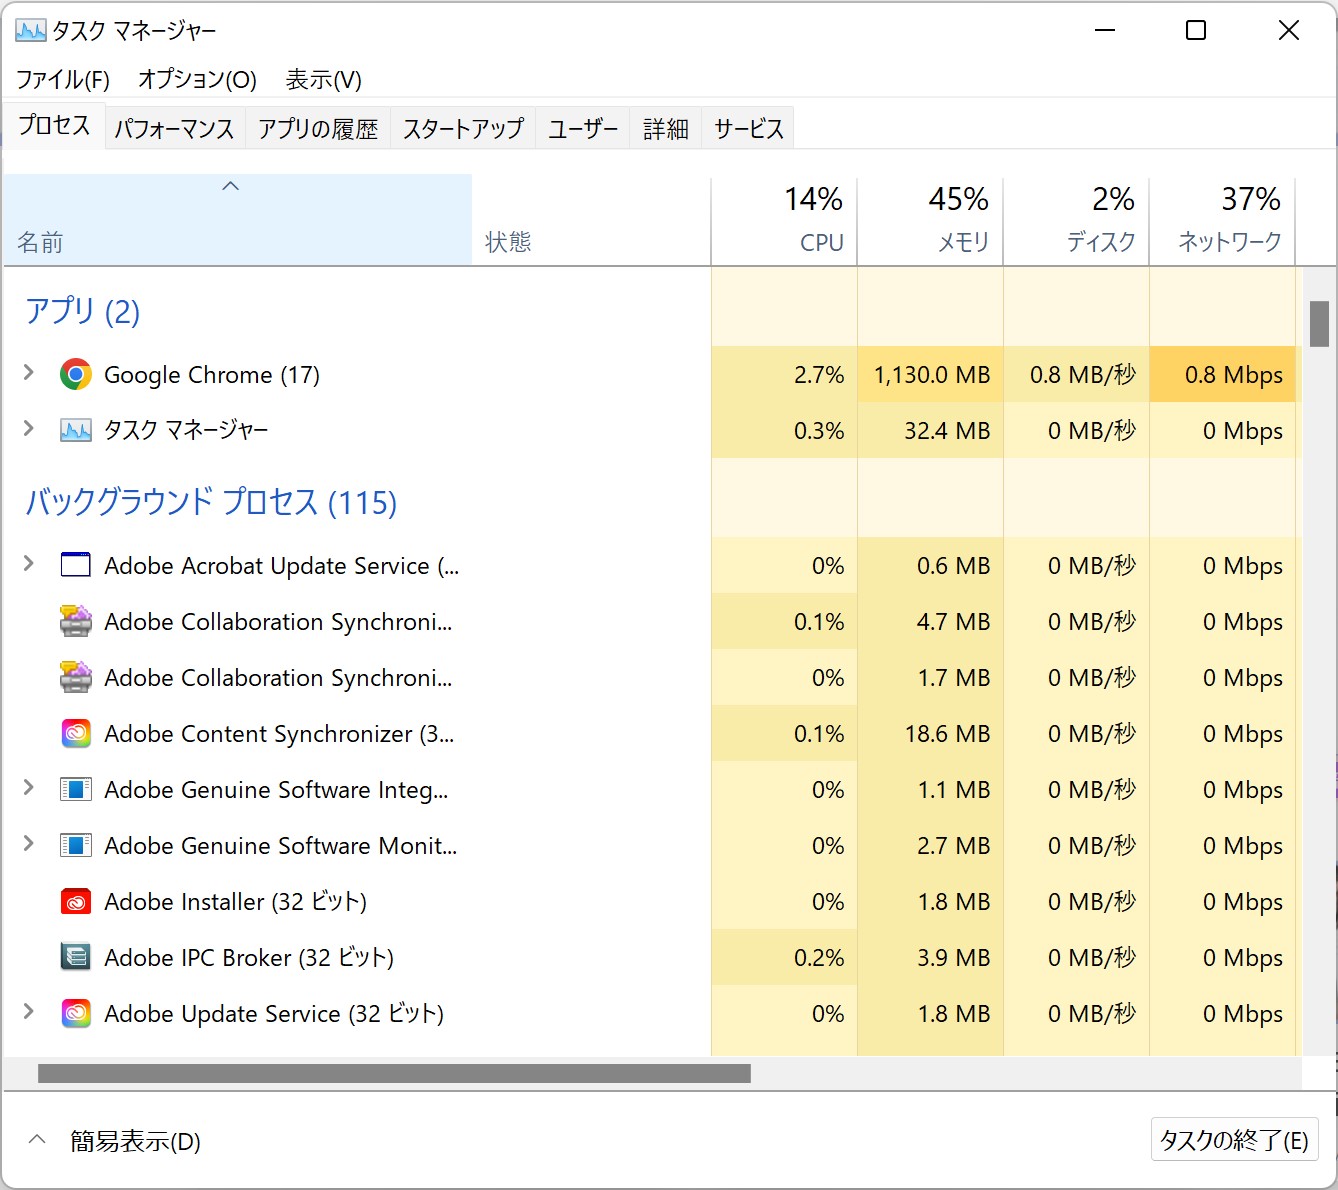1338x1190 pixels.
Task: Open the オプション(O) menu
Action: 197,79
